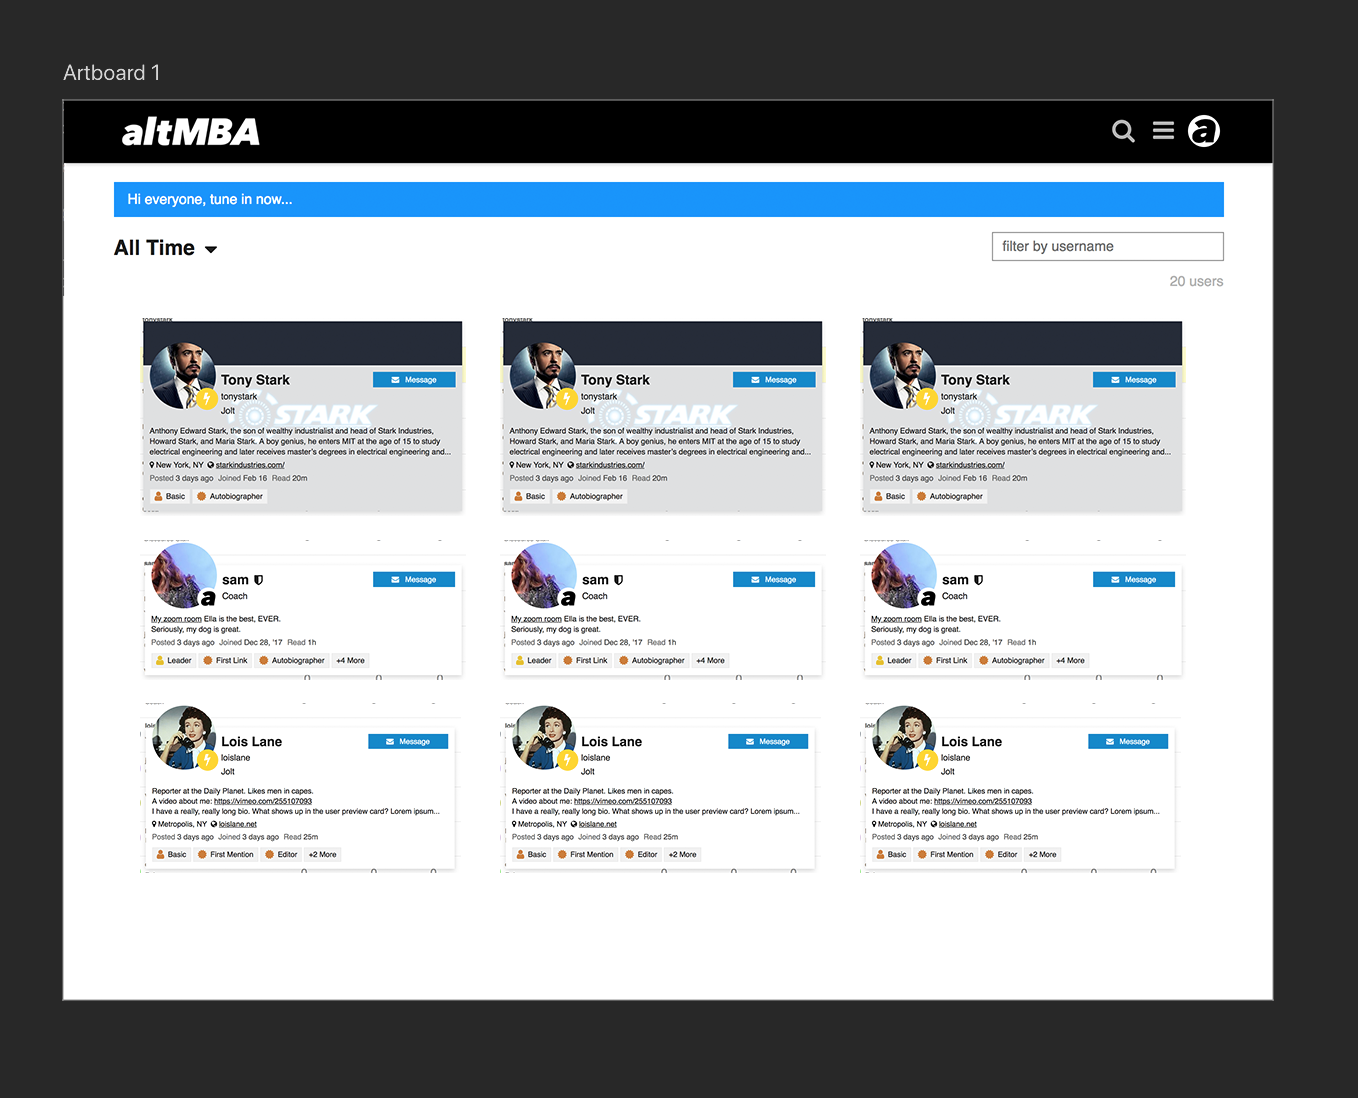Click the altMBA logo
1358x1098 pixels.
[190, 132]
